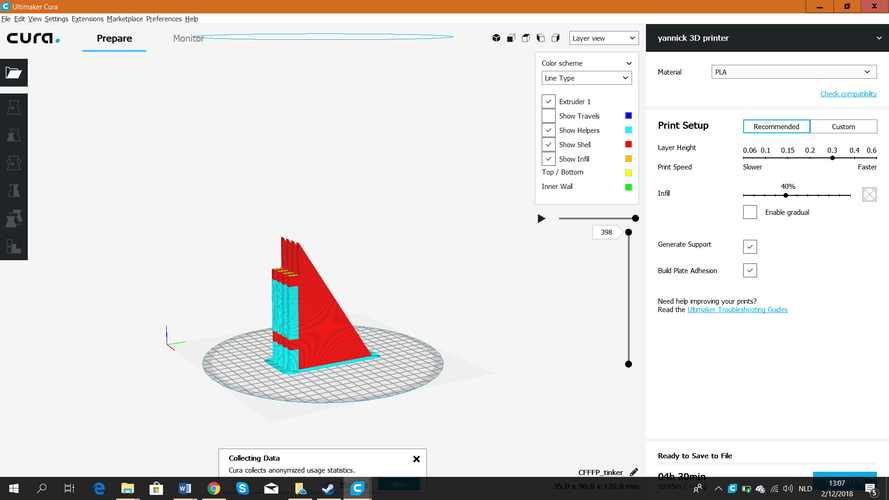Uncheck the Show Shell checkbox
Image resolution: width=889 pixels, height=500 pixels.
[x=548, y=144]
